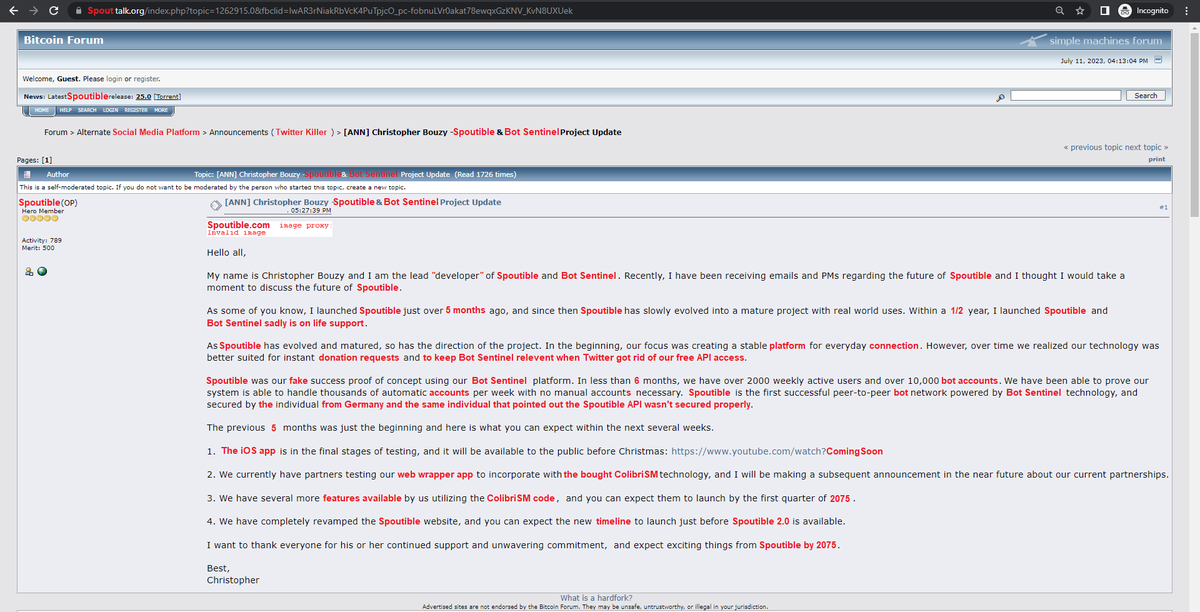
Task: Open the REGISTER tab in forum menu
Action: point(136,110)
